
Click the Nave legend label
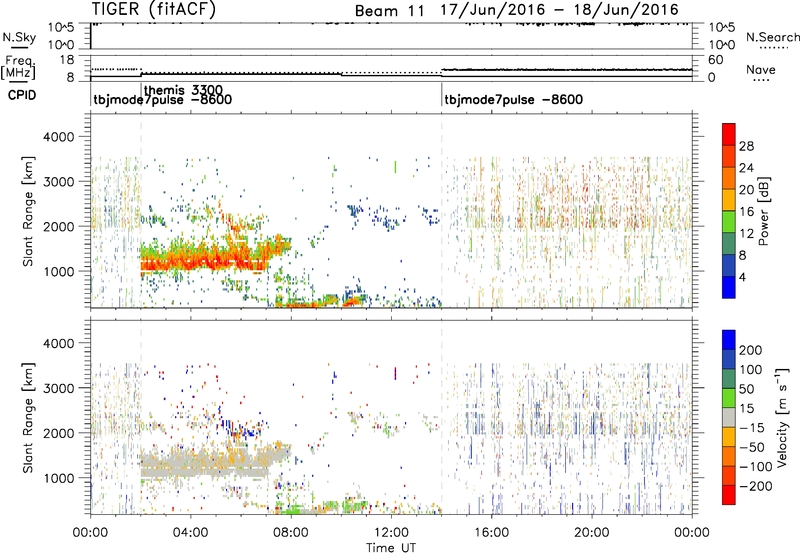tap(761, 69)
